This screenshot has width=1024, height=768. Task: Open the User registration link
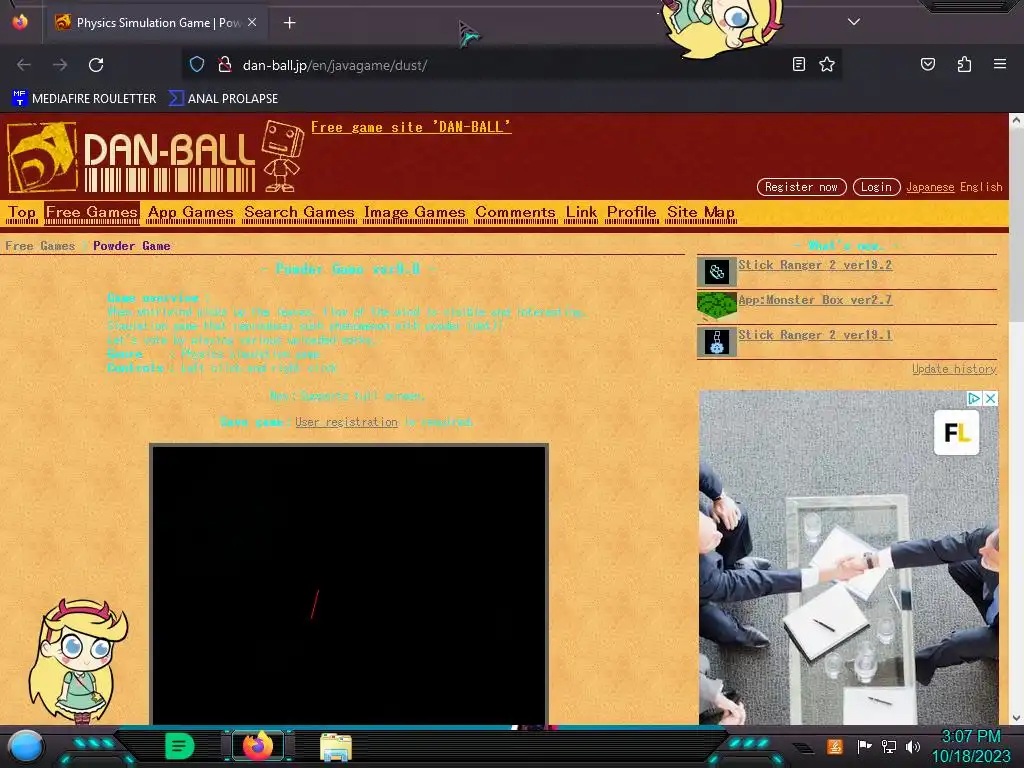coord(346,422)
